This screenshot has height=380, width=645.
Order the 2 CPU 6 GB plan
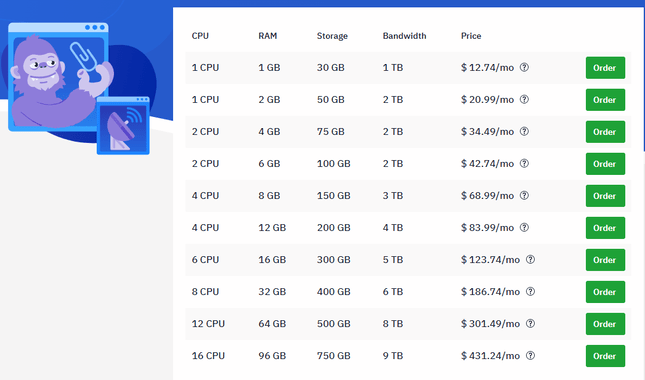coord(605,164)
